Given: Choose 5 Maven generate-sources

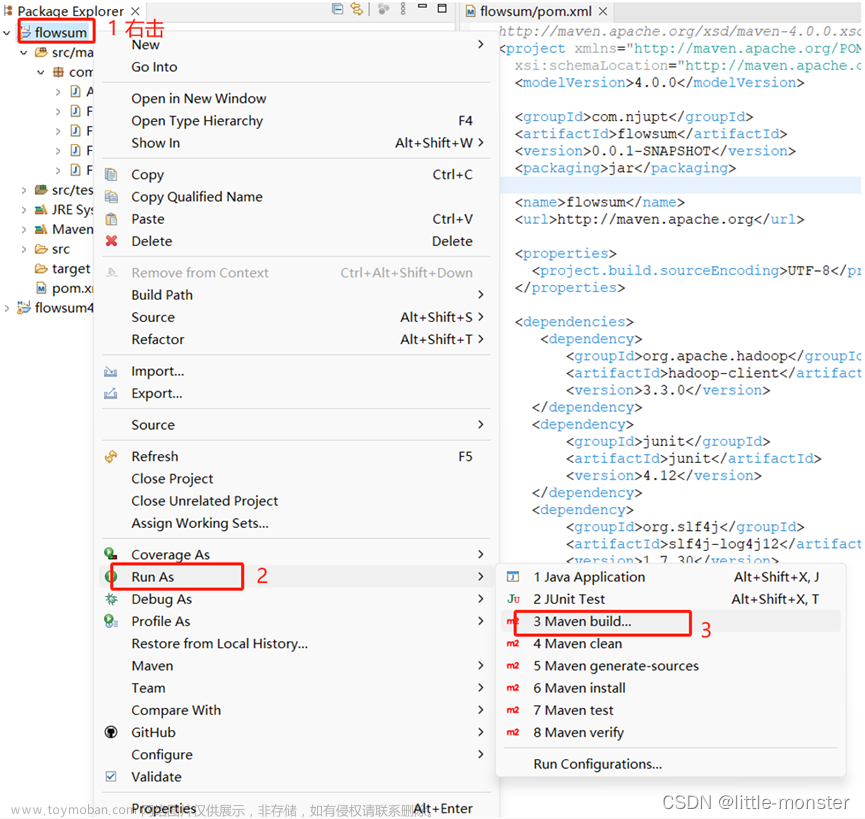Looking at the screenshot, I should 671,666.
